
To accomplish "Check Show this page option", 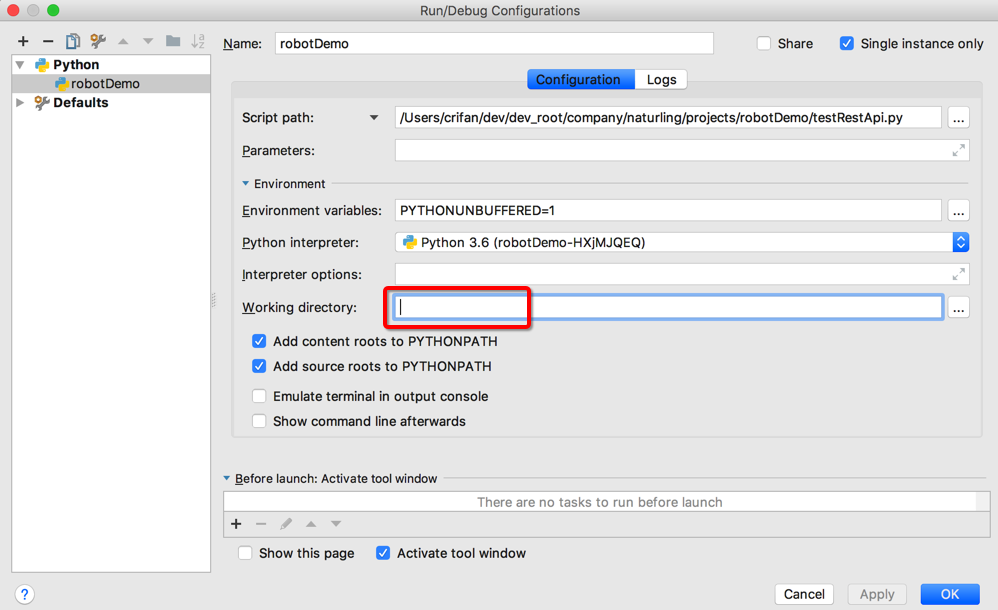I will 245,553.
